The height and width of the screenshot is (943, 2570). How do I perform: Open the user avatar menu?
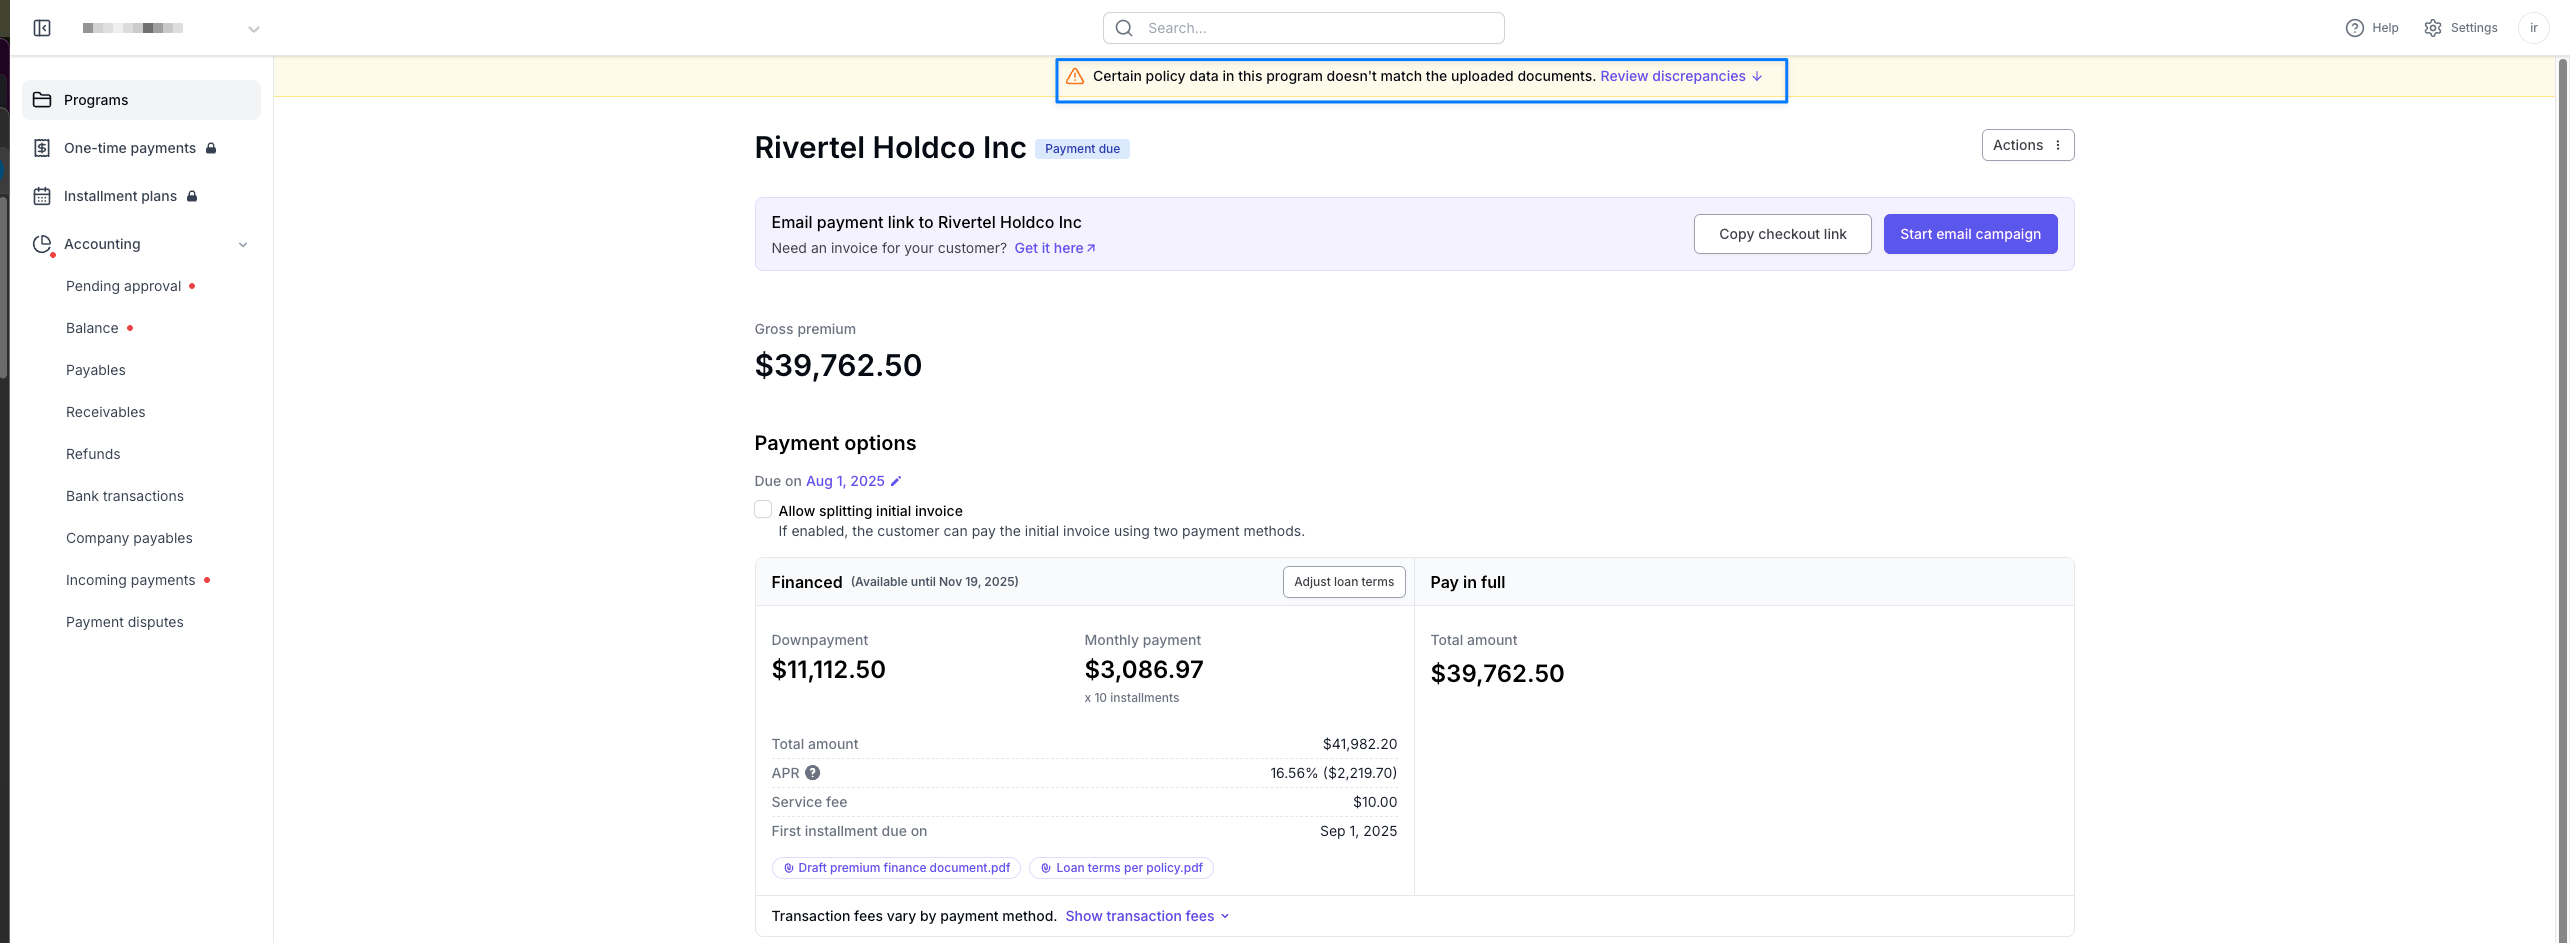[x=2534, y=28]
